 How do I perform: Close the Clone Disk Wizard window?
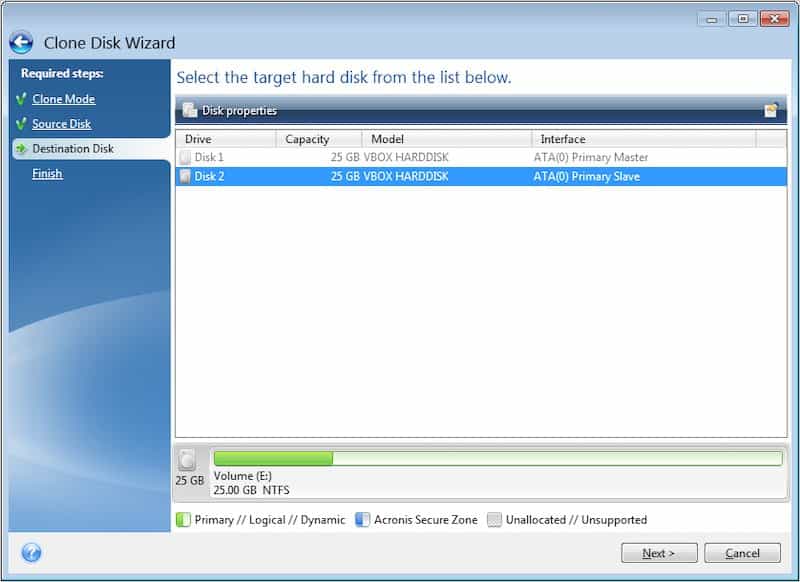774,19
